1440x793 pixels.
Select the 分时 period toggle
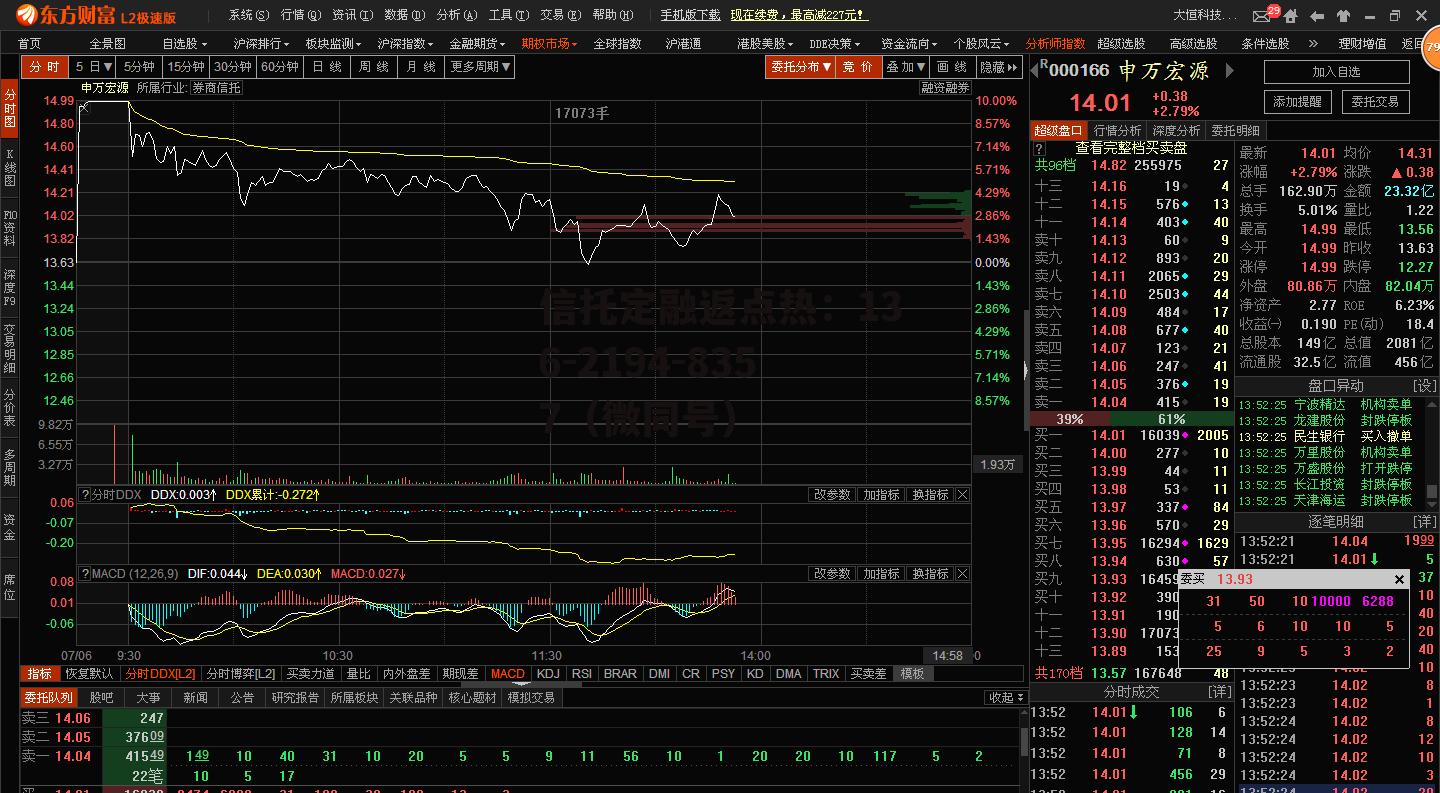point(45,67)
